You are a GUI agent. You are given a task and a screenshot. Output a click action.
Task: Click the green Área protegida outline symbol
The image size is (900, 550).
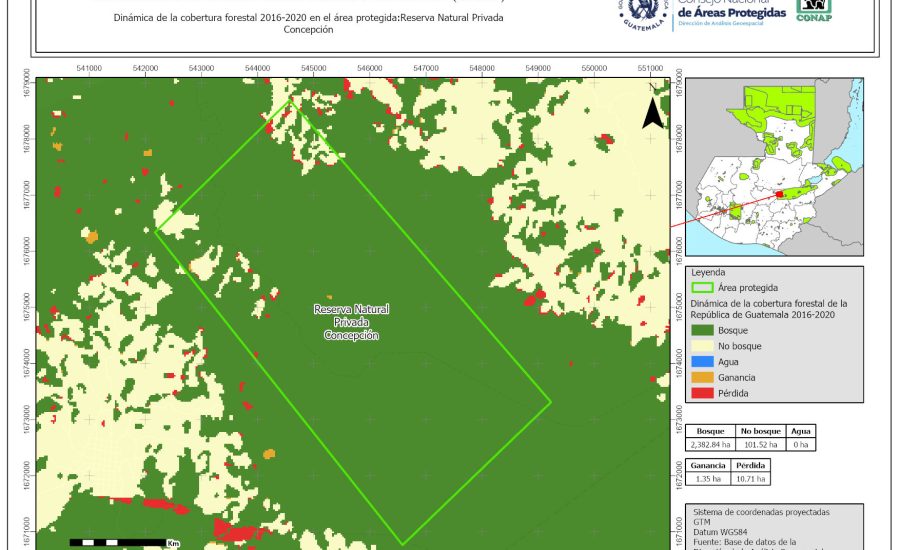click(x=703, y=286)
